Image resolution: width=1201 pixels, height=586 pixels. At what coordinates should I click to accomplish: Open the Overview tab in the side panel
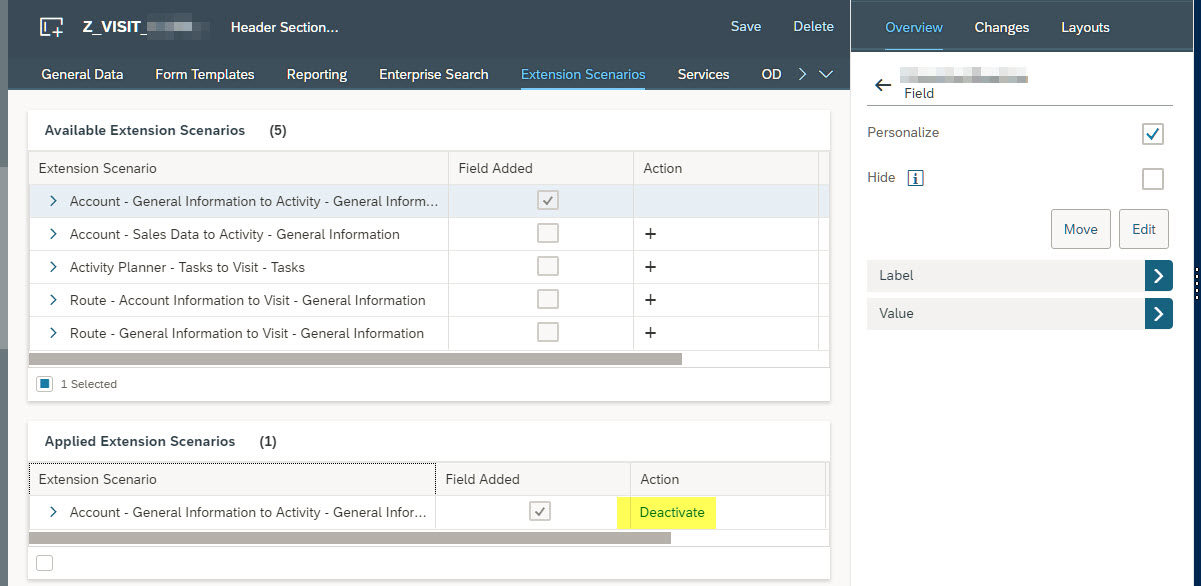pyautogui.click(x=914, y=27)
